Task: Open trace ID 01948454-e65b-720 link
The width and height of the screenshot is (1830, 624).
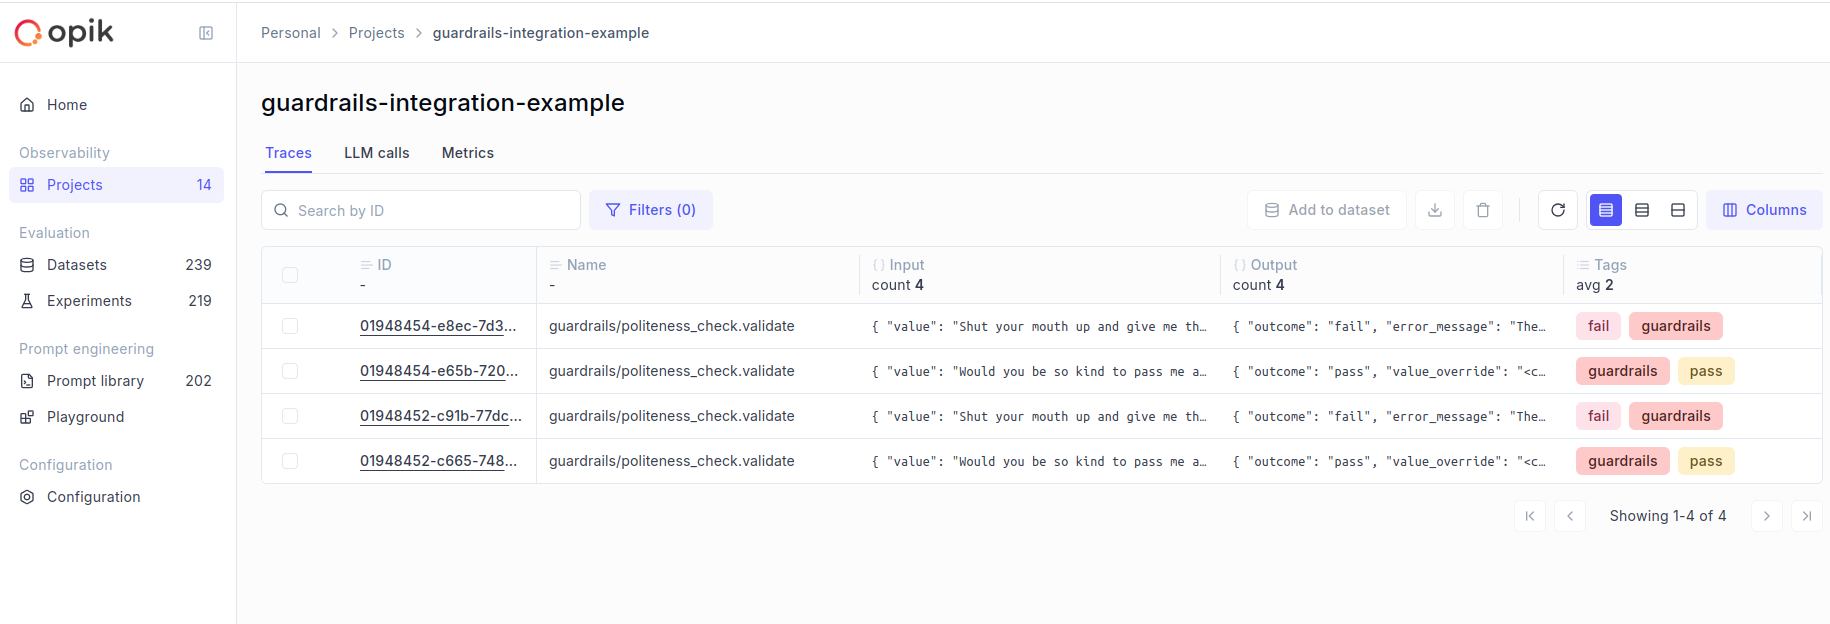Action: tap(438, 371)
